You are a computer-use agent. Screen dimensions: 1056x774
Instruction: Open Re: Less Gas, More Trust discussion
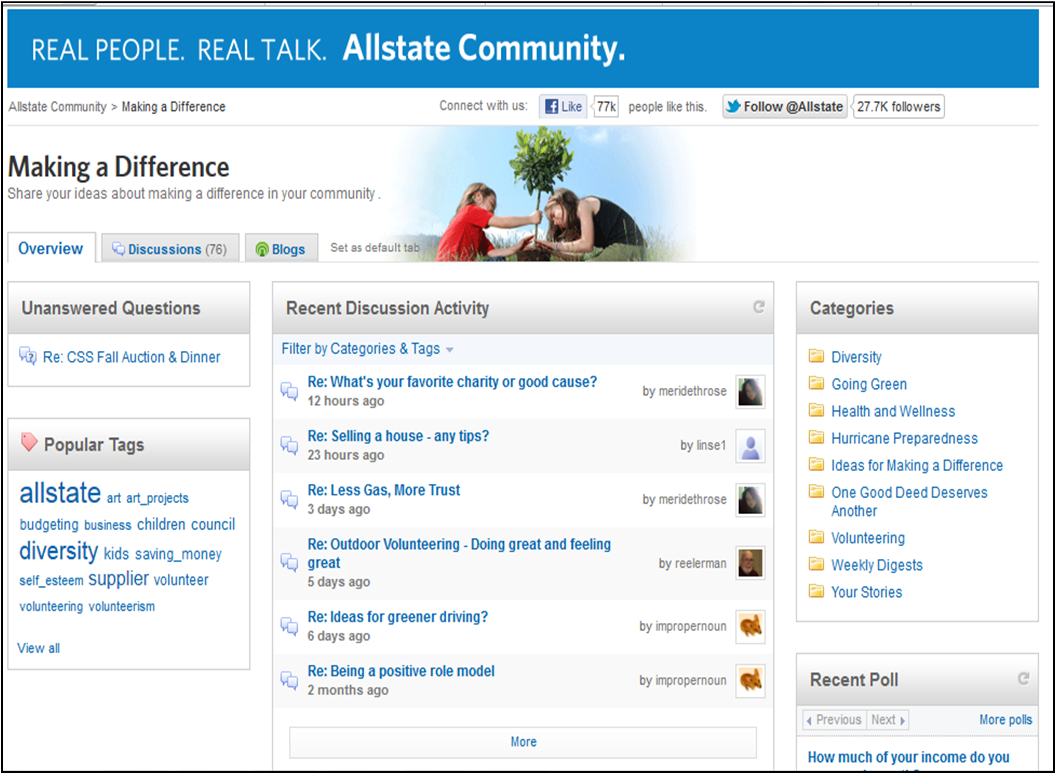(x=384, y=490)
